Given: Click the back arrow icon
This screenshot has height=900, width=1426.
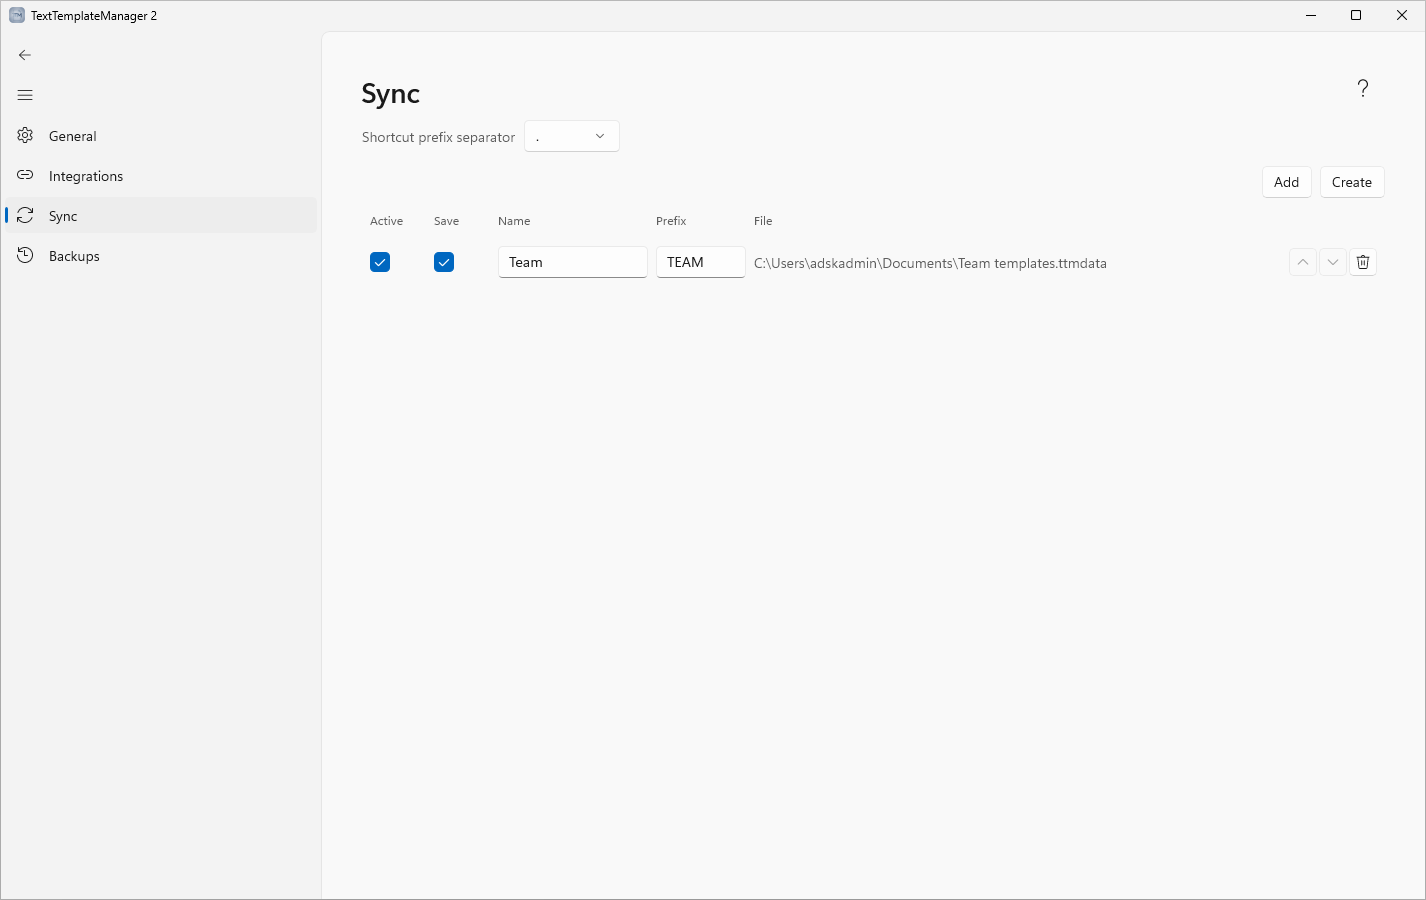Looking at the screenshot, I should 25,55.
